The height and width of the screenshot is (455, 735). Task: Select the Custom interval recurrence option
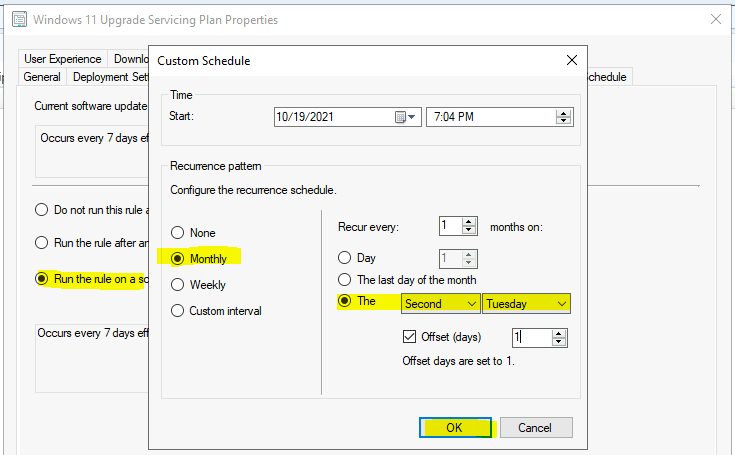coord(216,311)
